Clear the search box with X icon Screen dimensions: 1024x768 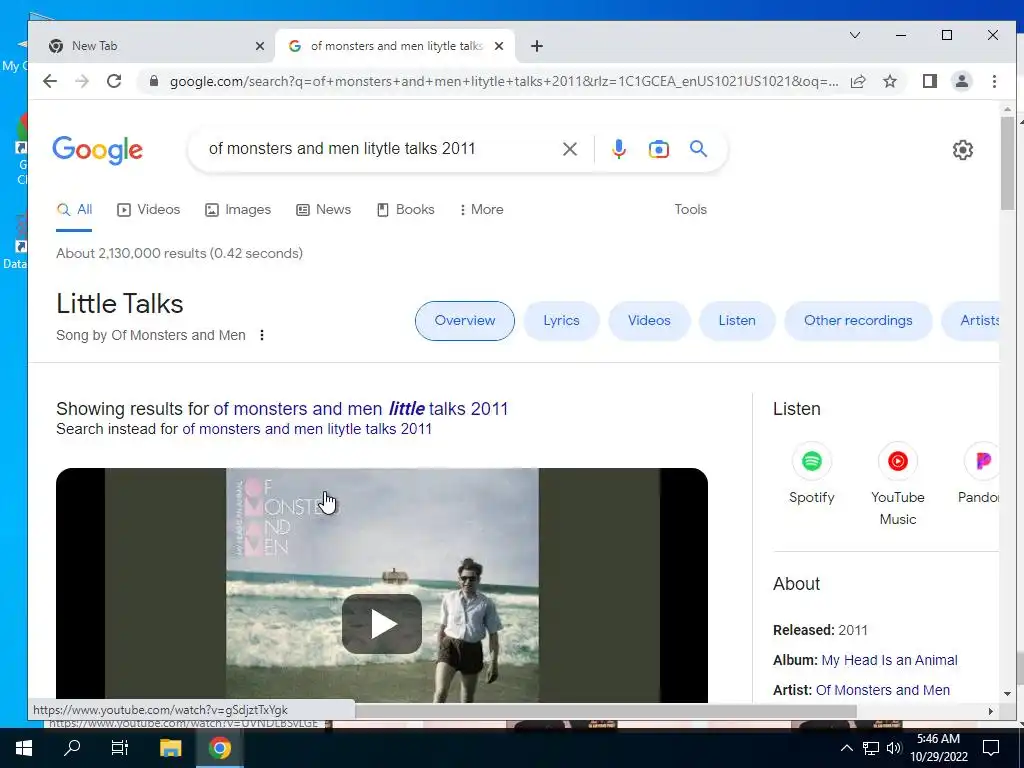569,149
